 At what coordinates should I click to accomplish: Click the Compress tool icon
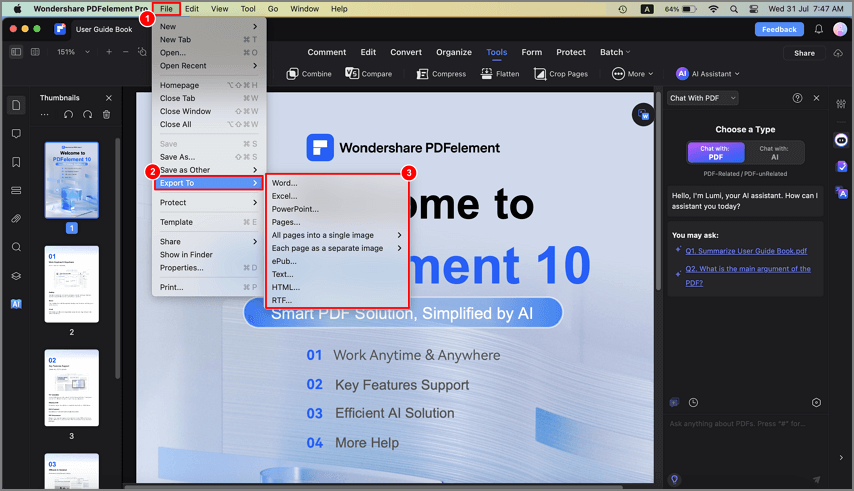(x=422, y=73)
